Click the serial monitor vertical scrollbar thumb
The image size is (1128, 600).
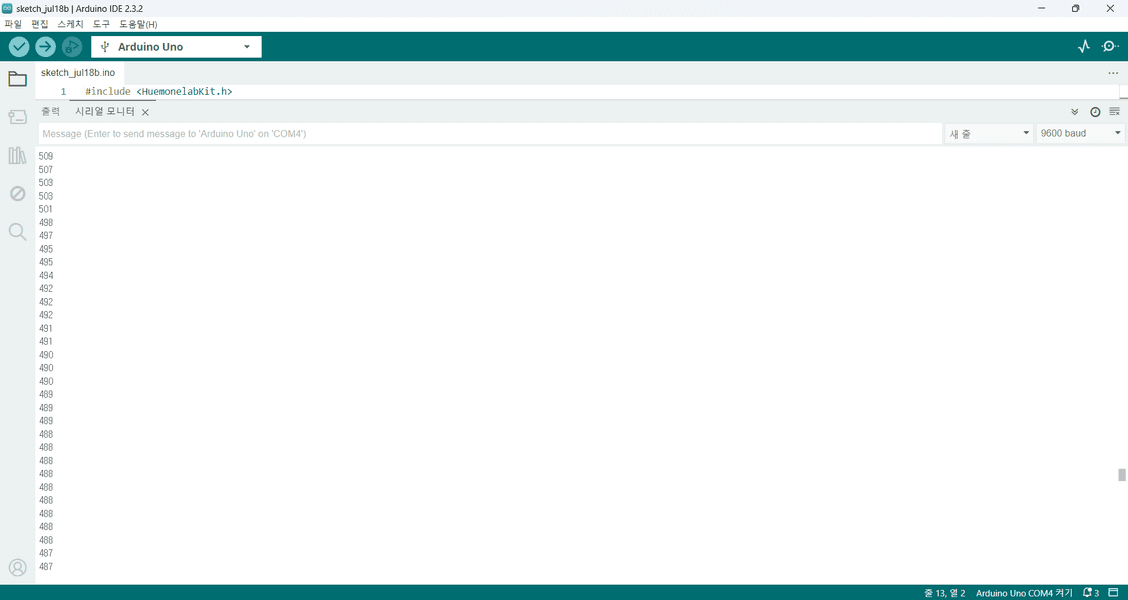point(1122,475)
